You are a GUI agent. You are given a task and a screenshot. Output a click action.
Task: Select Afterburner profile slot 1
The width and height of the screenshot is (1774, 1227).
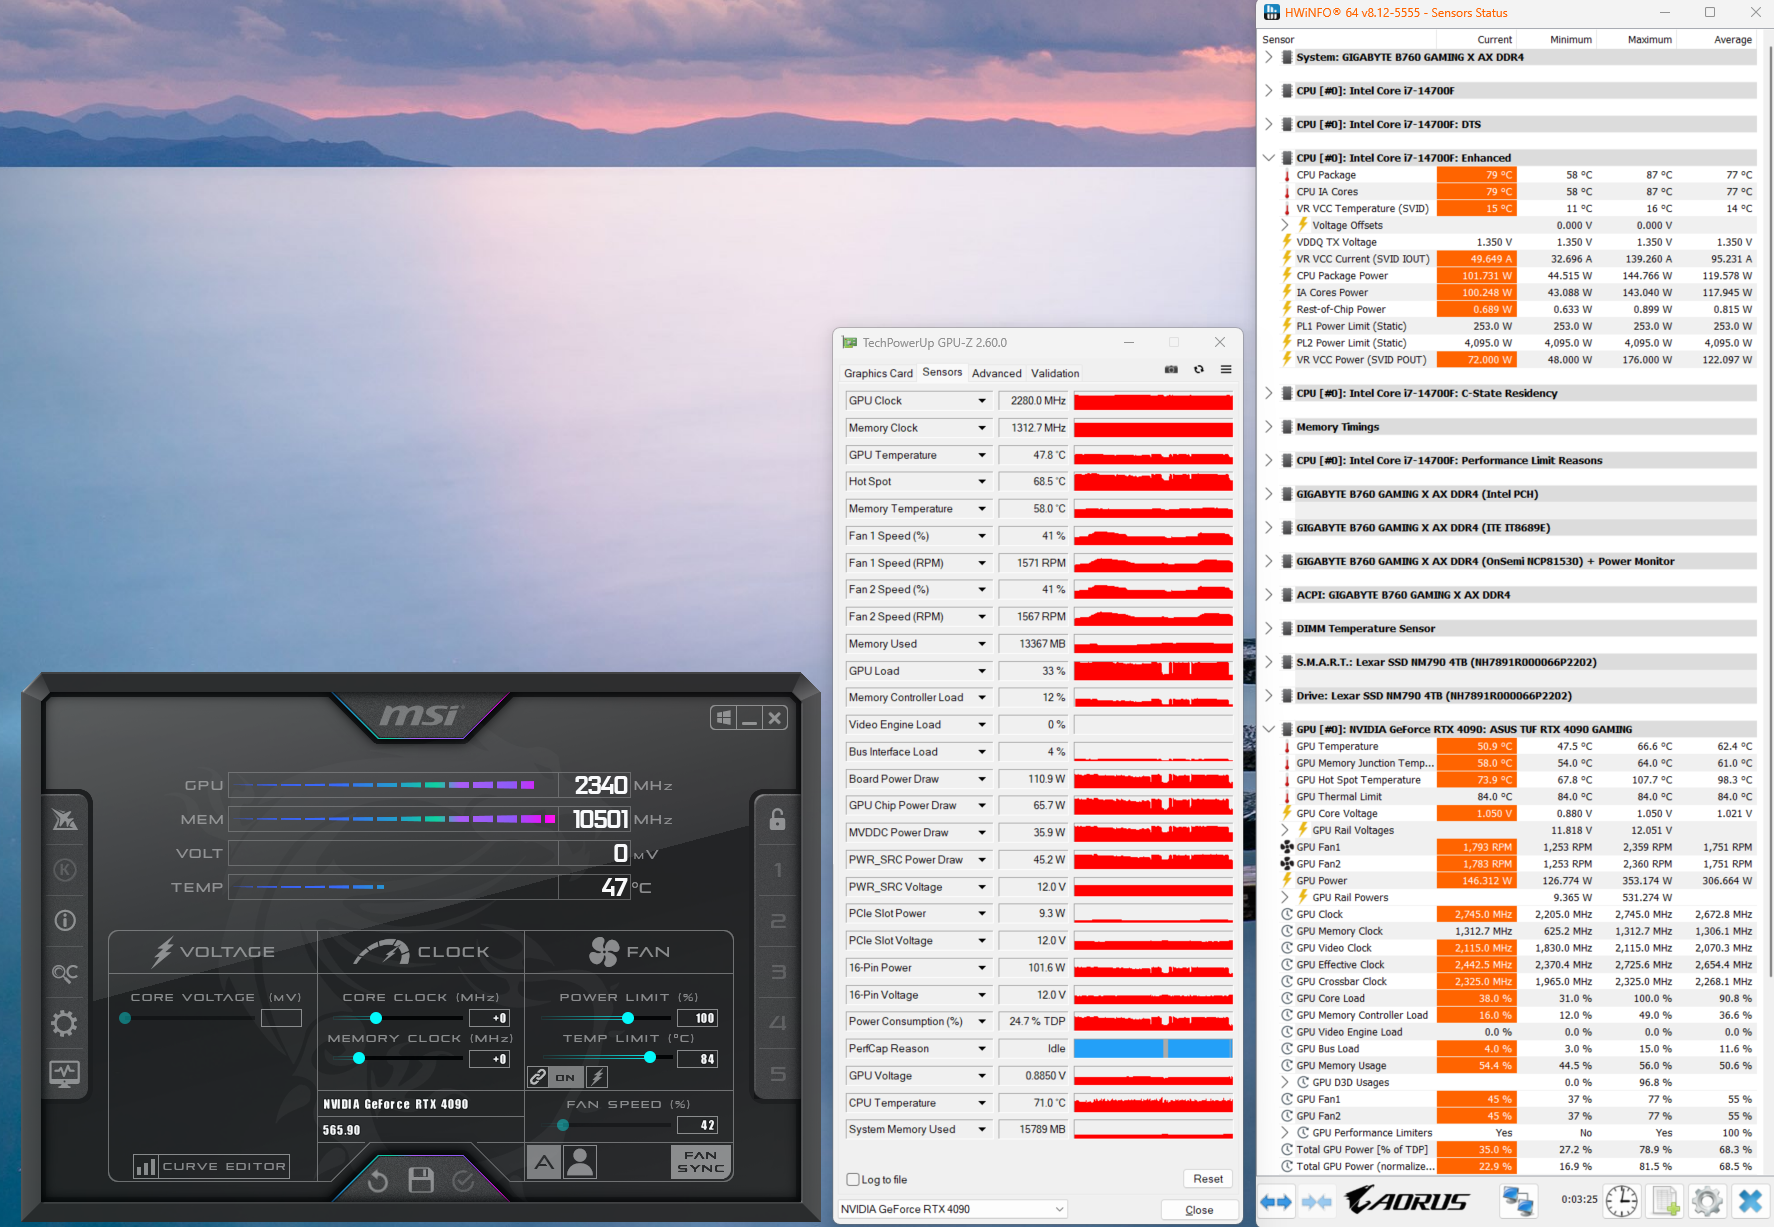(778, 871)
